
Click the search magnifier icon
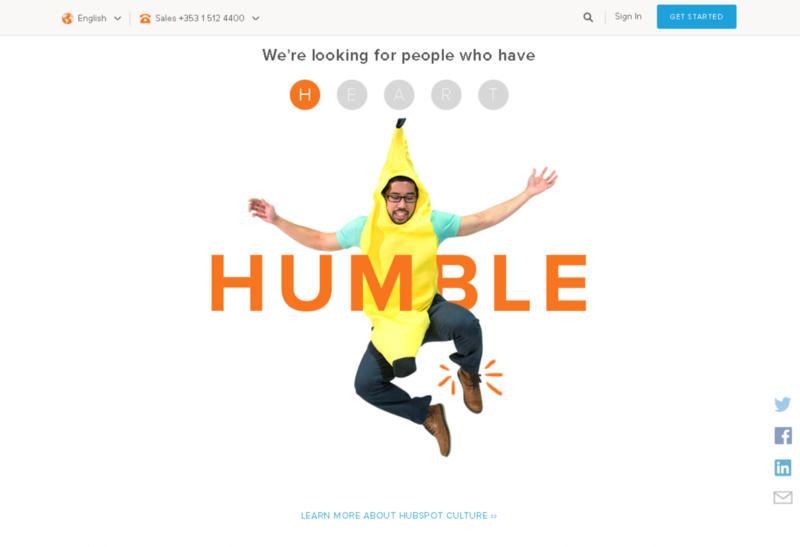point(588,17)
